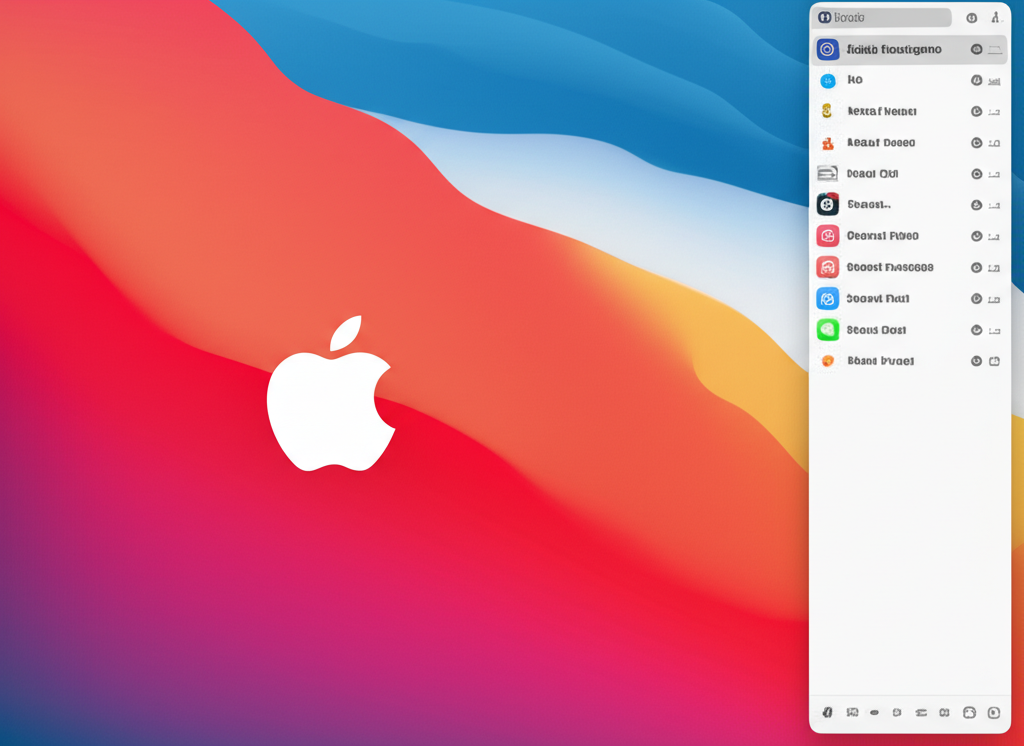Open the orange-red app icon beside "Reant Doeeo"
1024x746 pixels.
tap(827, 142)
